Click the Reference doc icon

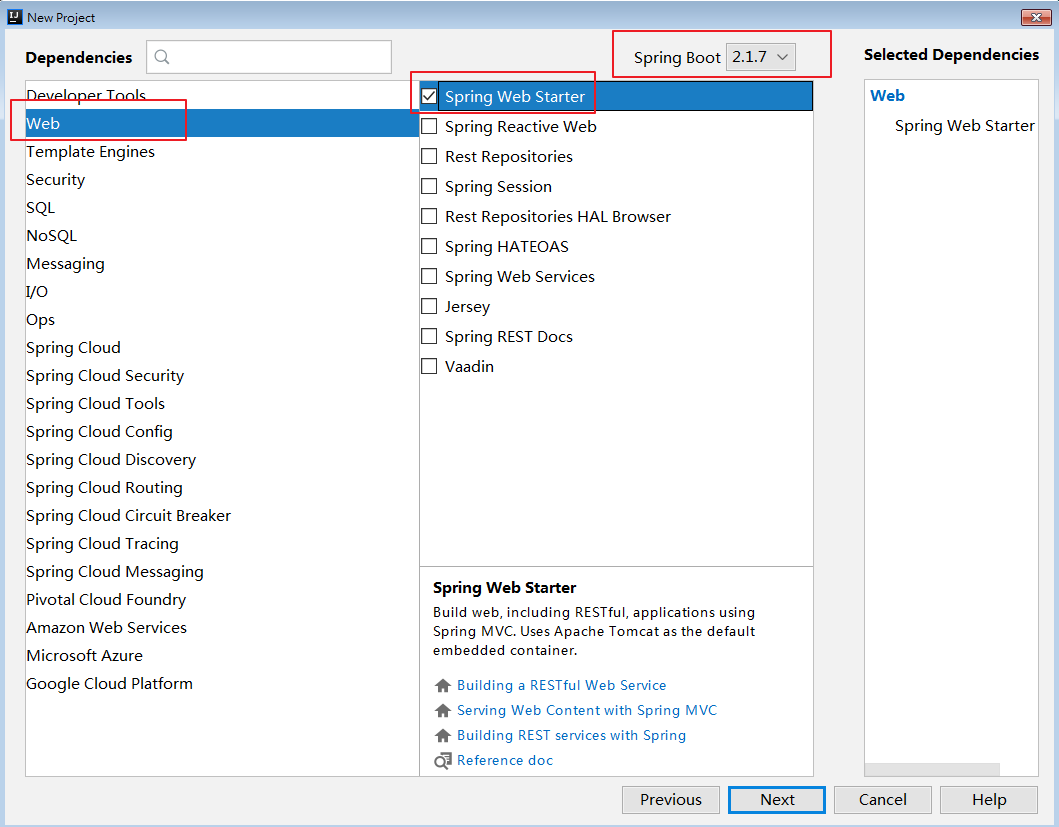pyautogui.click(x=442, y=761)
